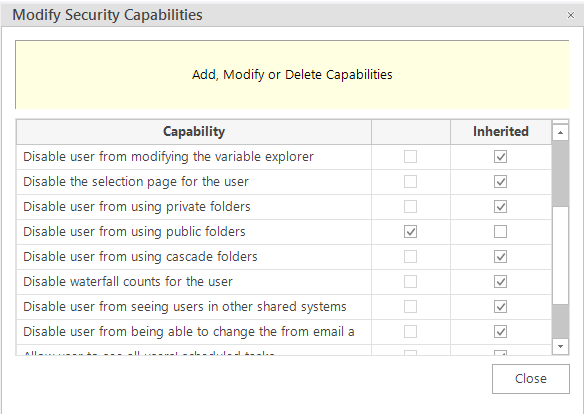The height and width of the screenshot is (414, 584).
Task: Click the Close button
Action: pos(531,379)
